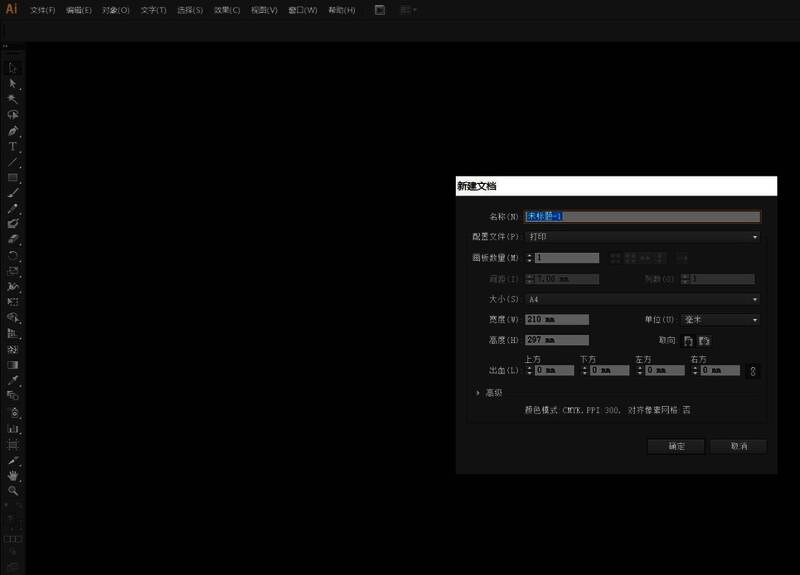This screenshot has height=575, width=800.
Task: Select the Direct Selection tool
Action: [13, 83]
